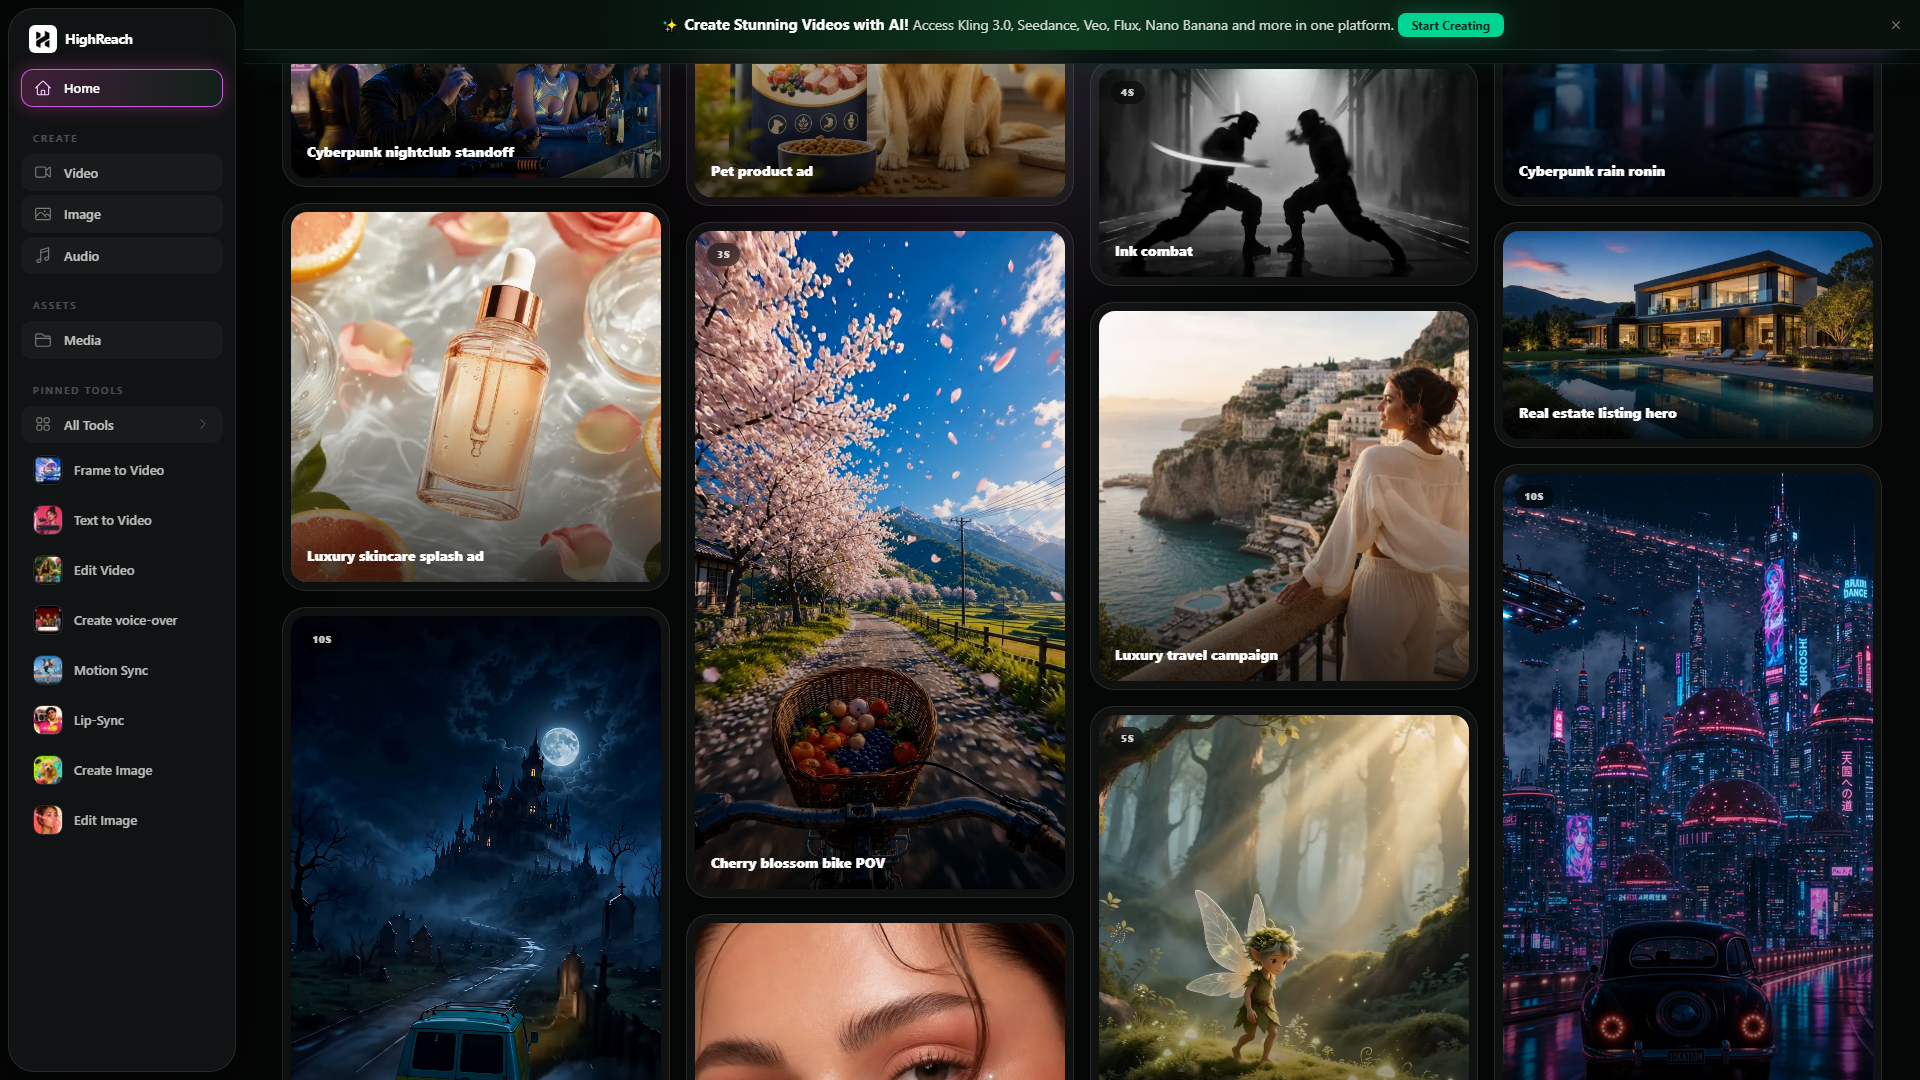
Task: Click the Text to Video tool icon
Action: (48, 520)
